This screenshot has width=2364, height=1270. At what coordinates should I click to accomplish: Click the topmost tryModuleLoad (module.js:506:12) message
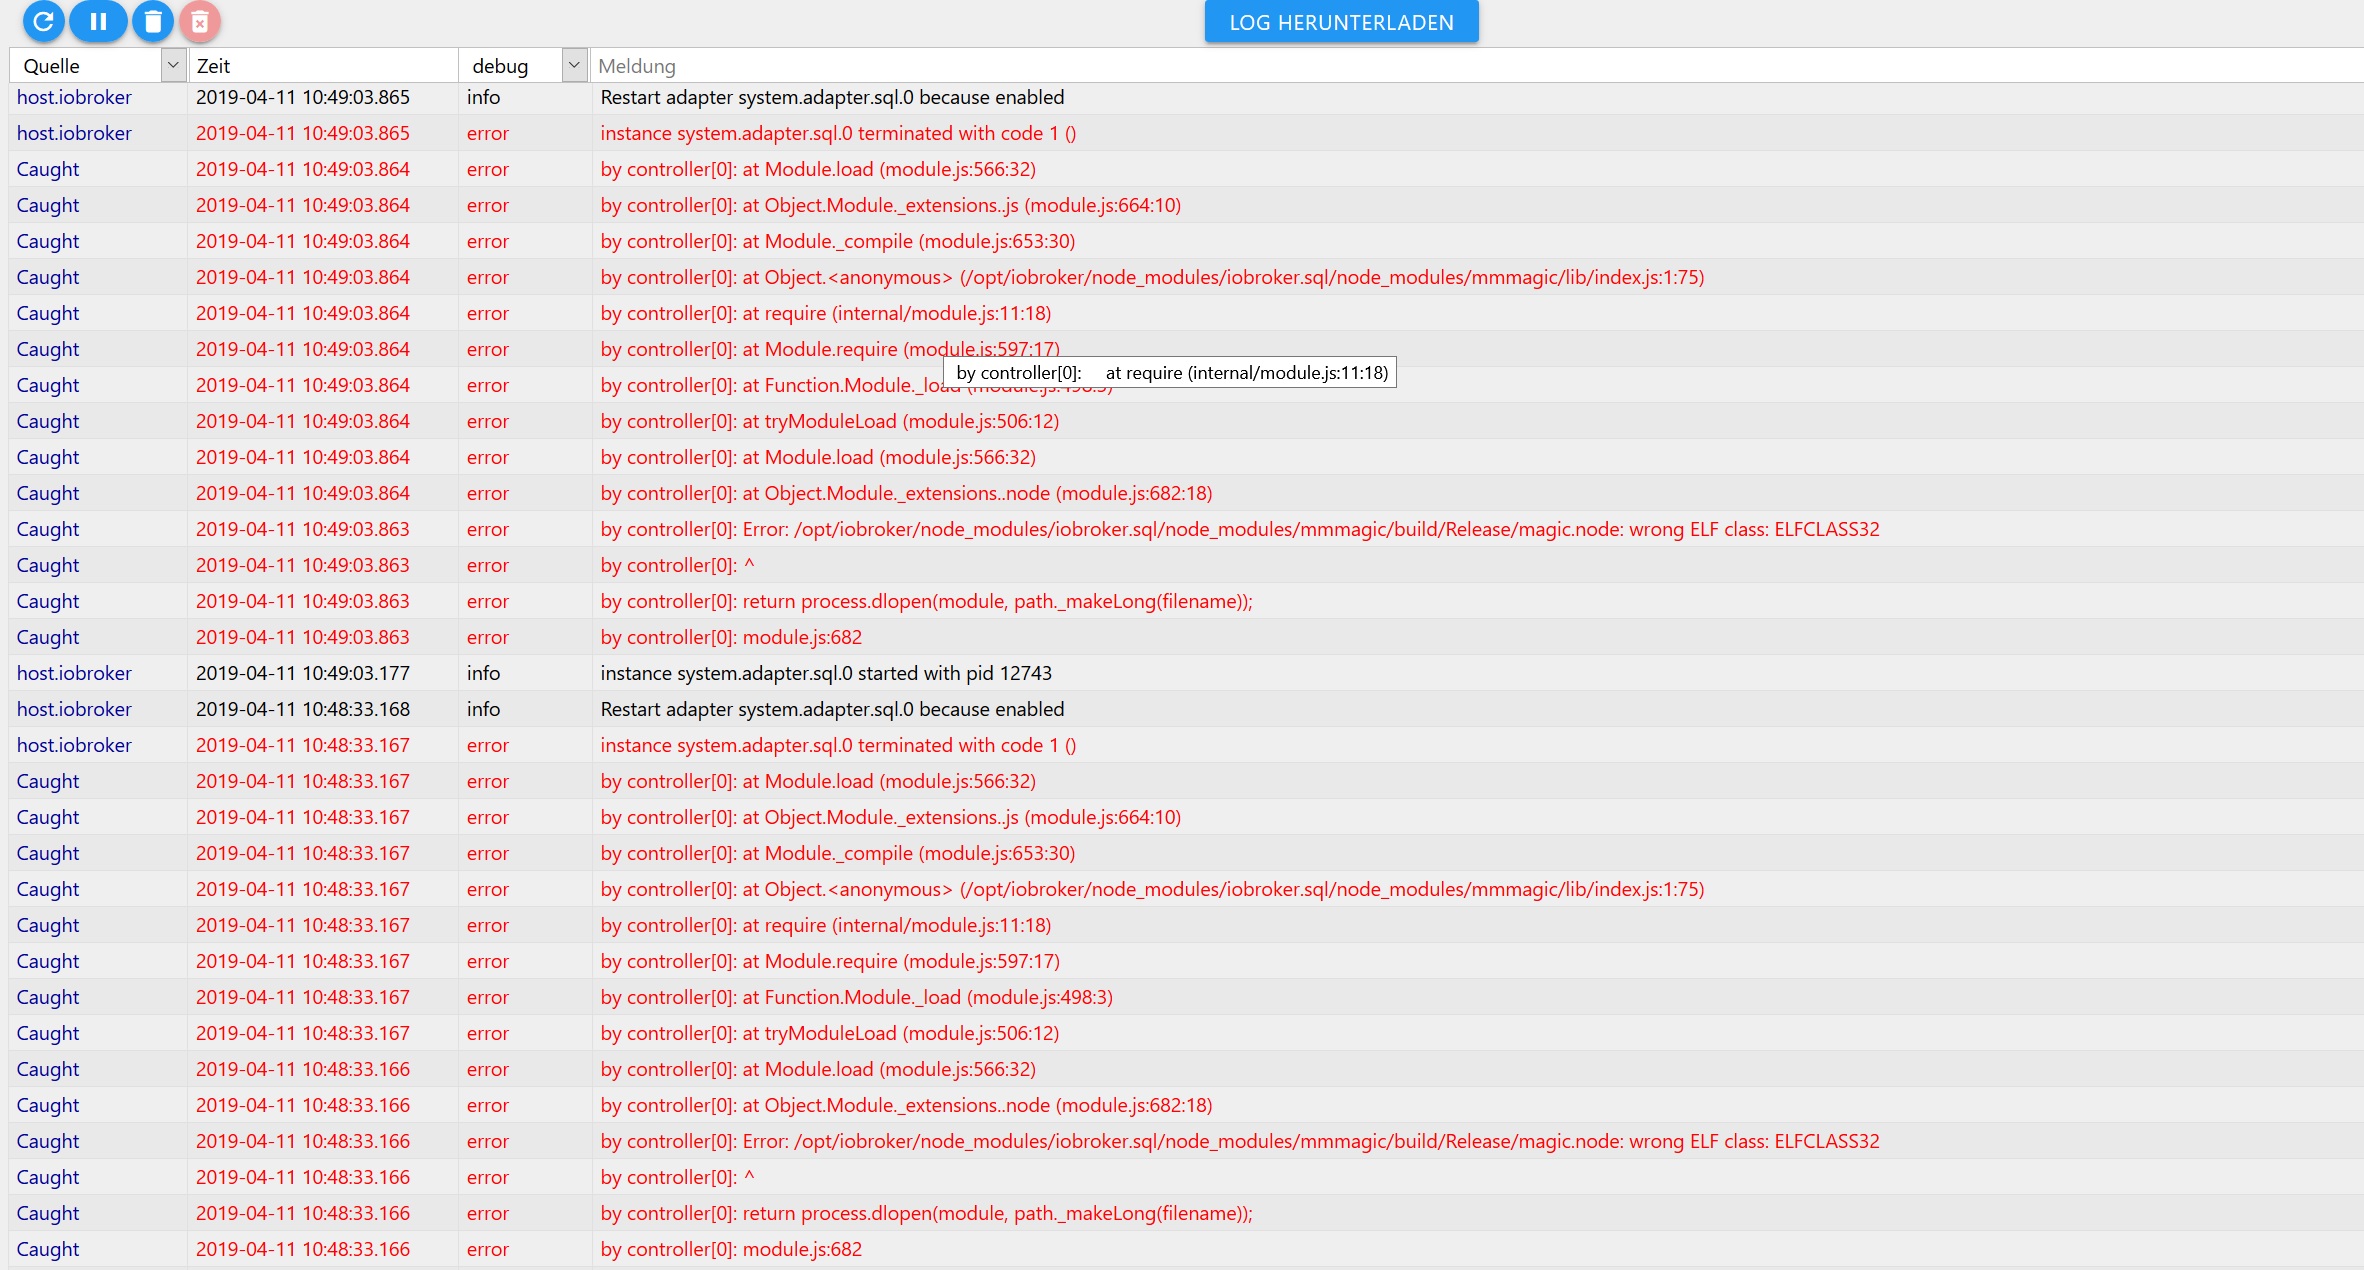(829, 421)
